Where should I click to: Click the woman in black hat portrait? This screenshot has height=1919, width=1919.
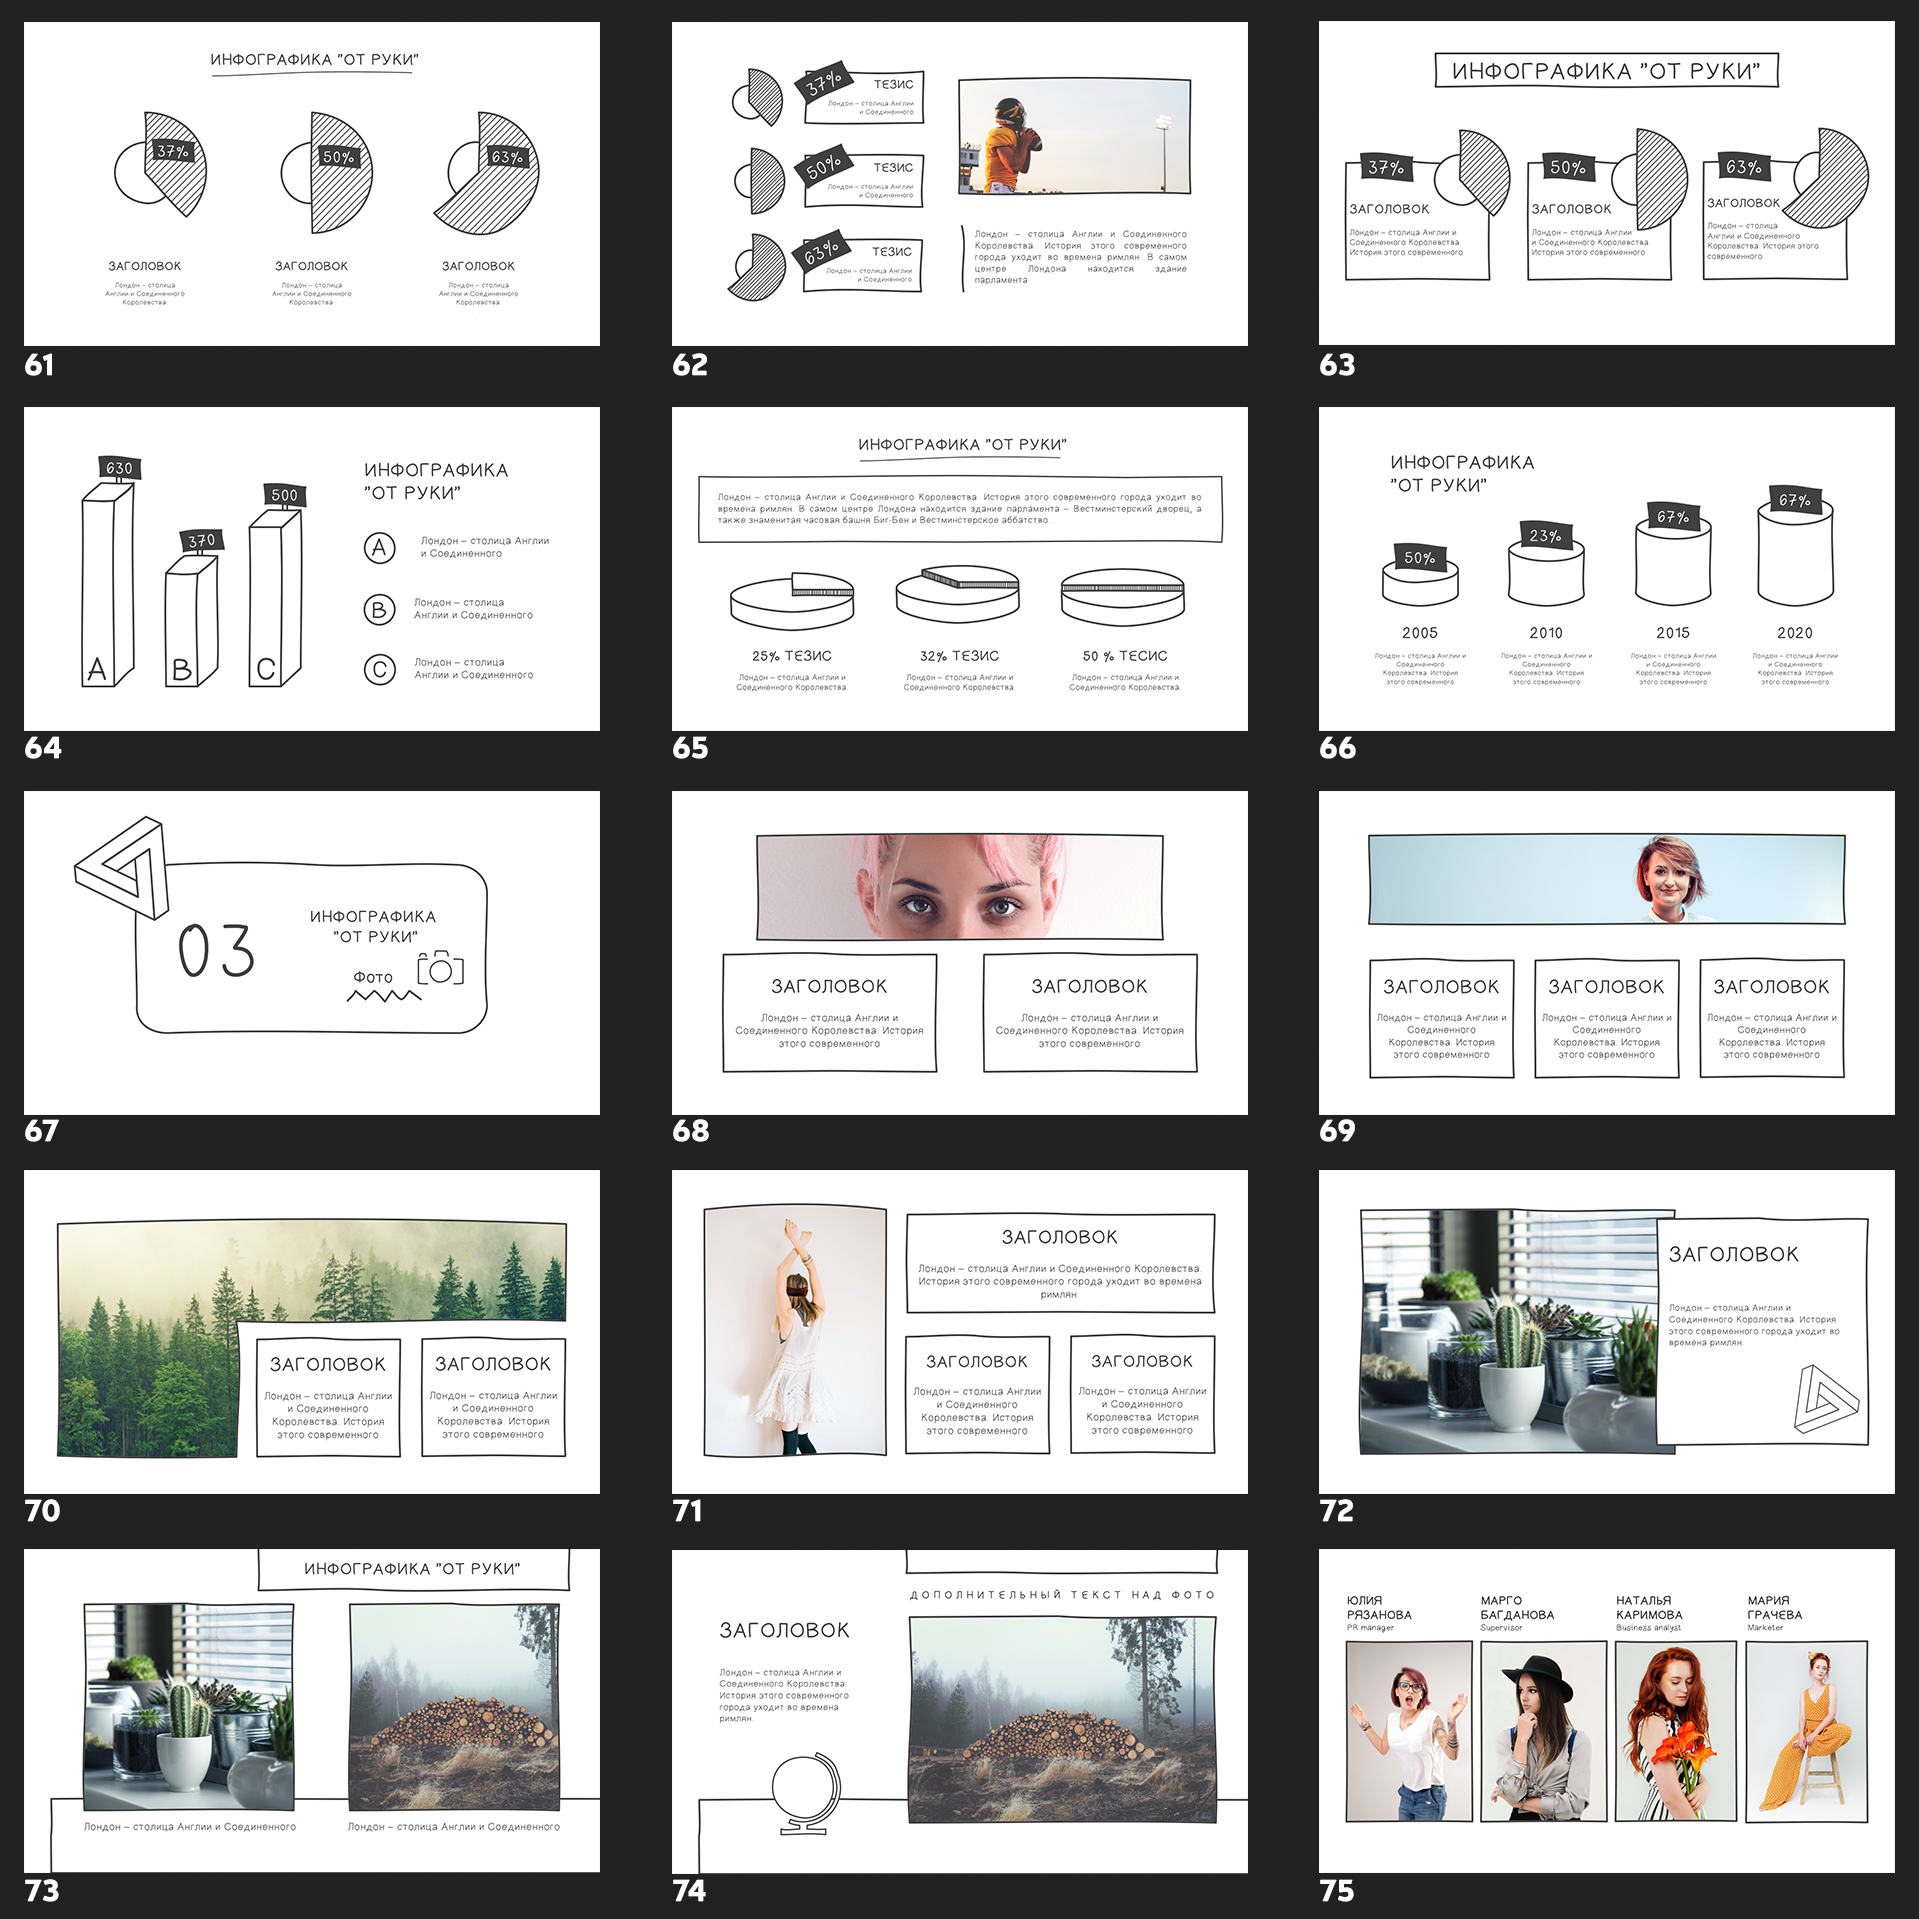[x=1543, y=1731]
